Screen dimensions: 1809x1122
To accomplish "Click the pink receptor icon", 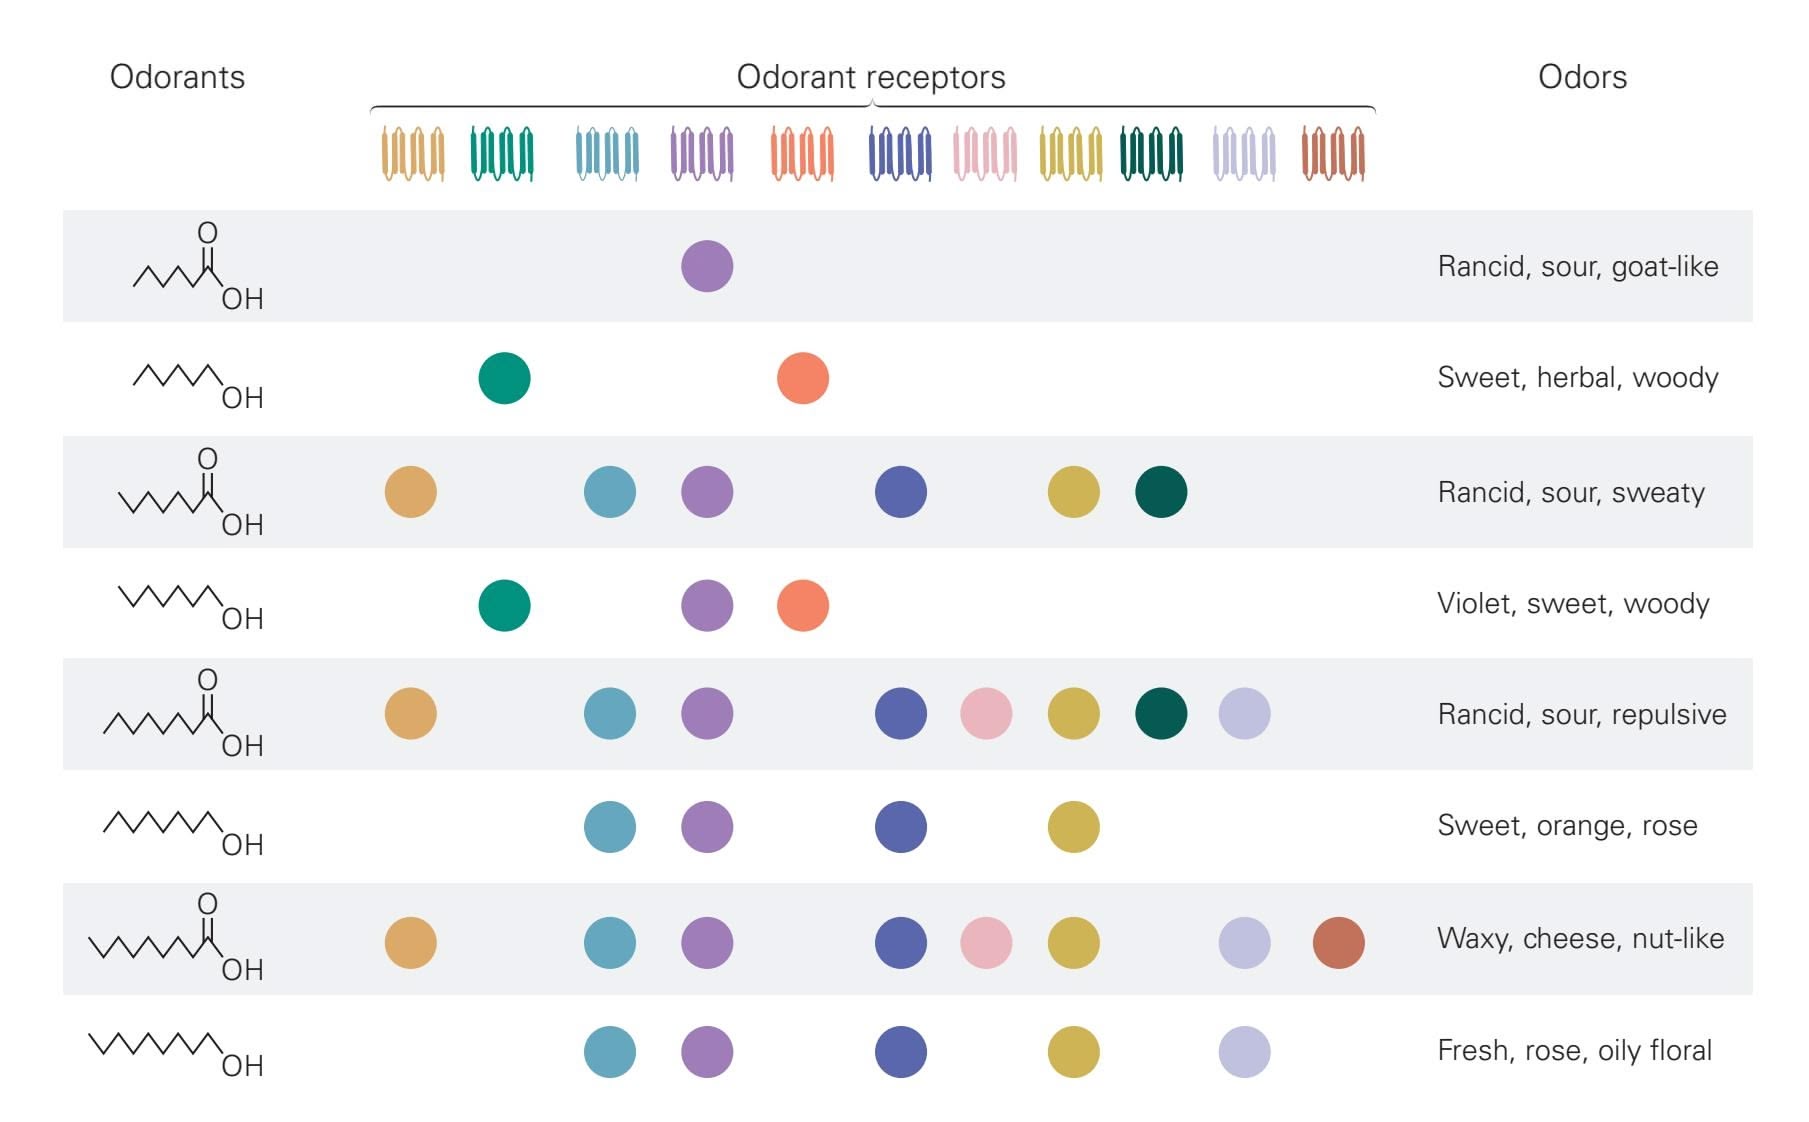I will coord(985,153).
